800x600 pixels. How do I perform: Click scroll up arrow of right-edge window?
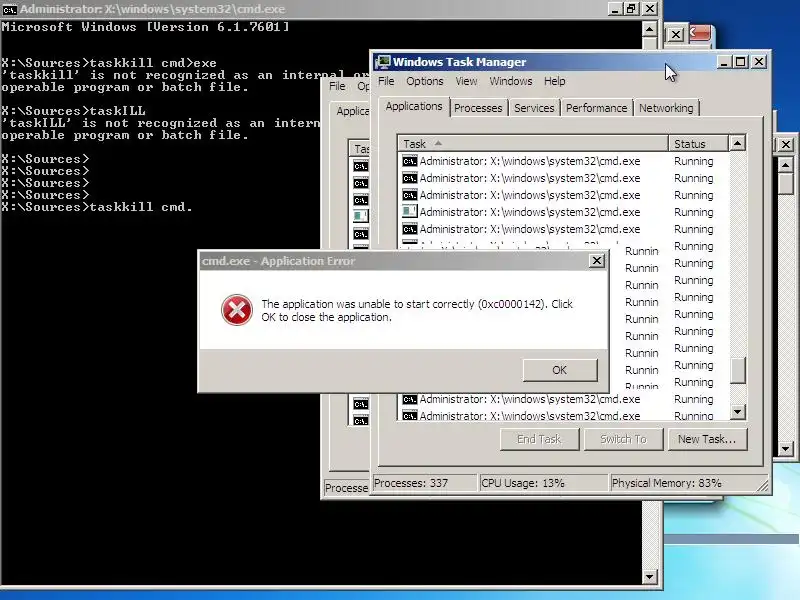(x=786, y=165)
